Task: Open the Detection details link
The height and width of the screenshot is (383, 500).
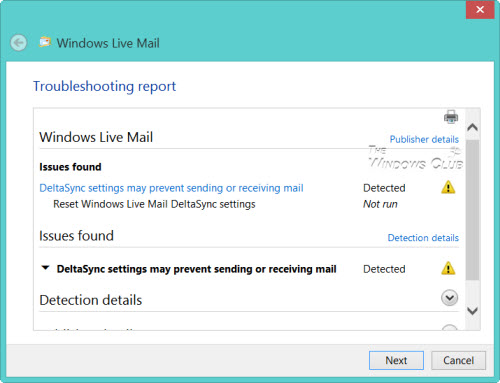Action: pyautogui.click(x=423, y=238)
